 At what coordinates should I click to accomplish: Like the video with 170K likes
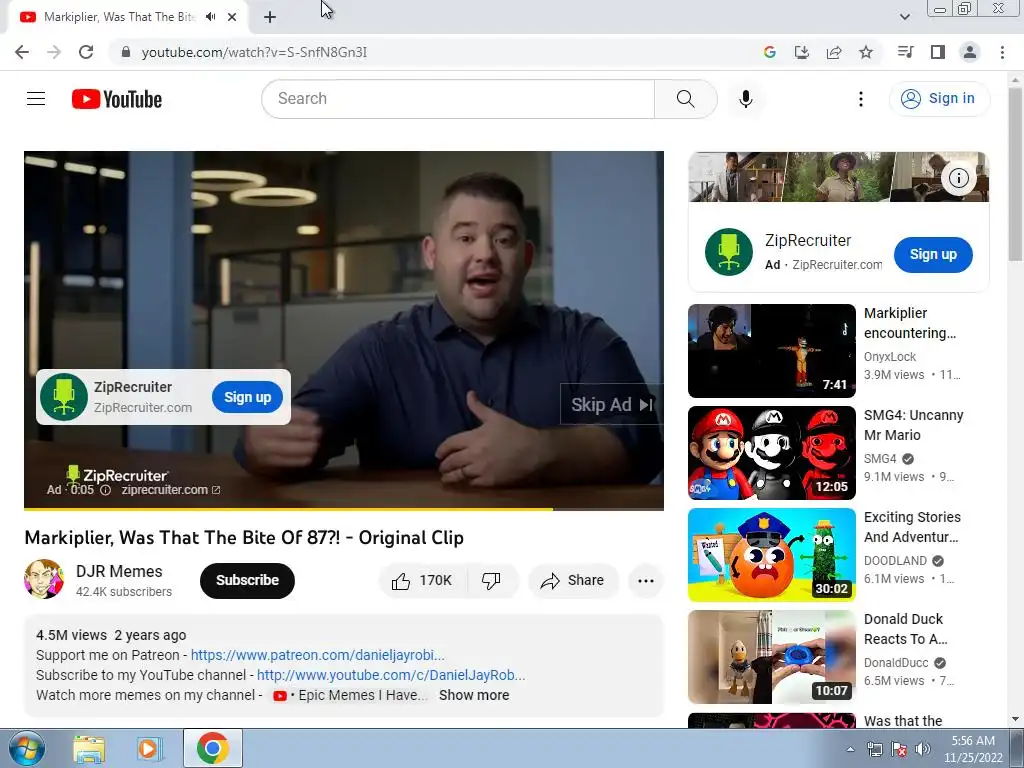point(423,581)
